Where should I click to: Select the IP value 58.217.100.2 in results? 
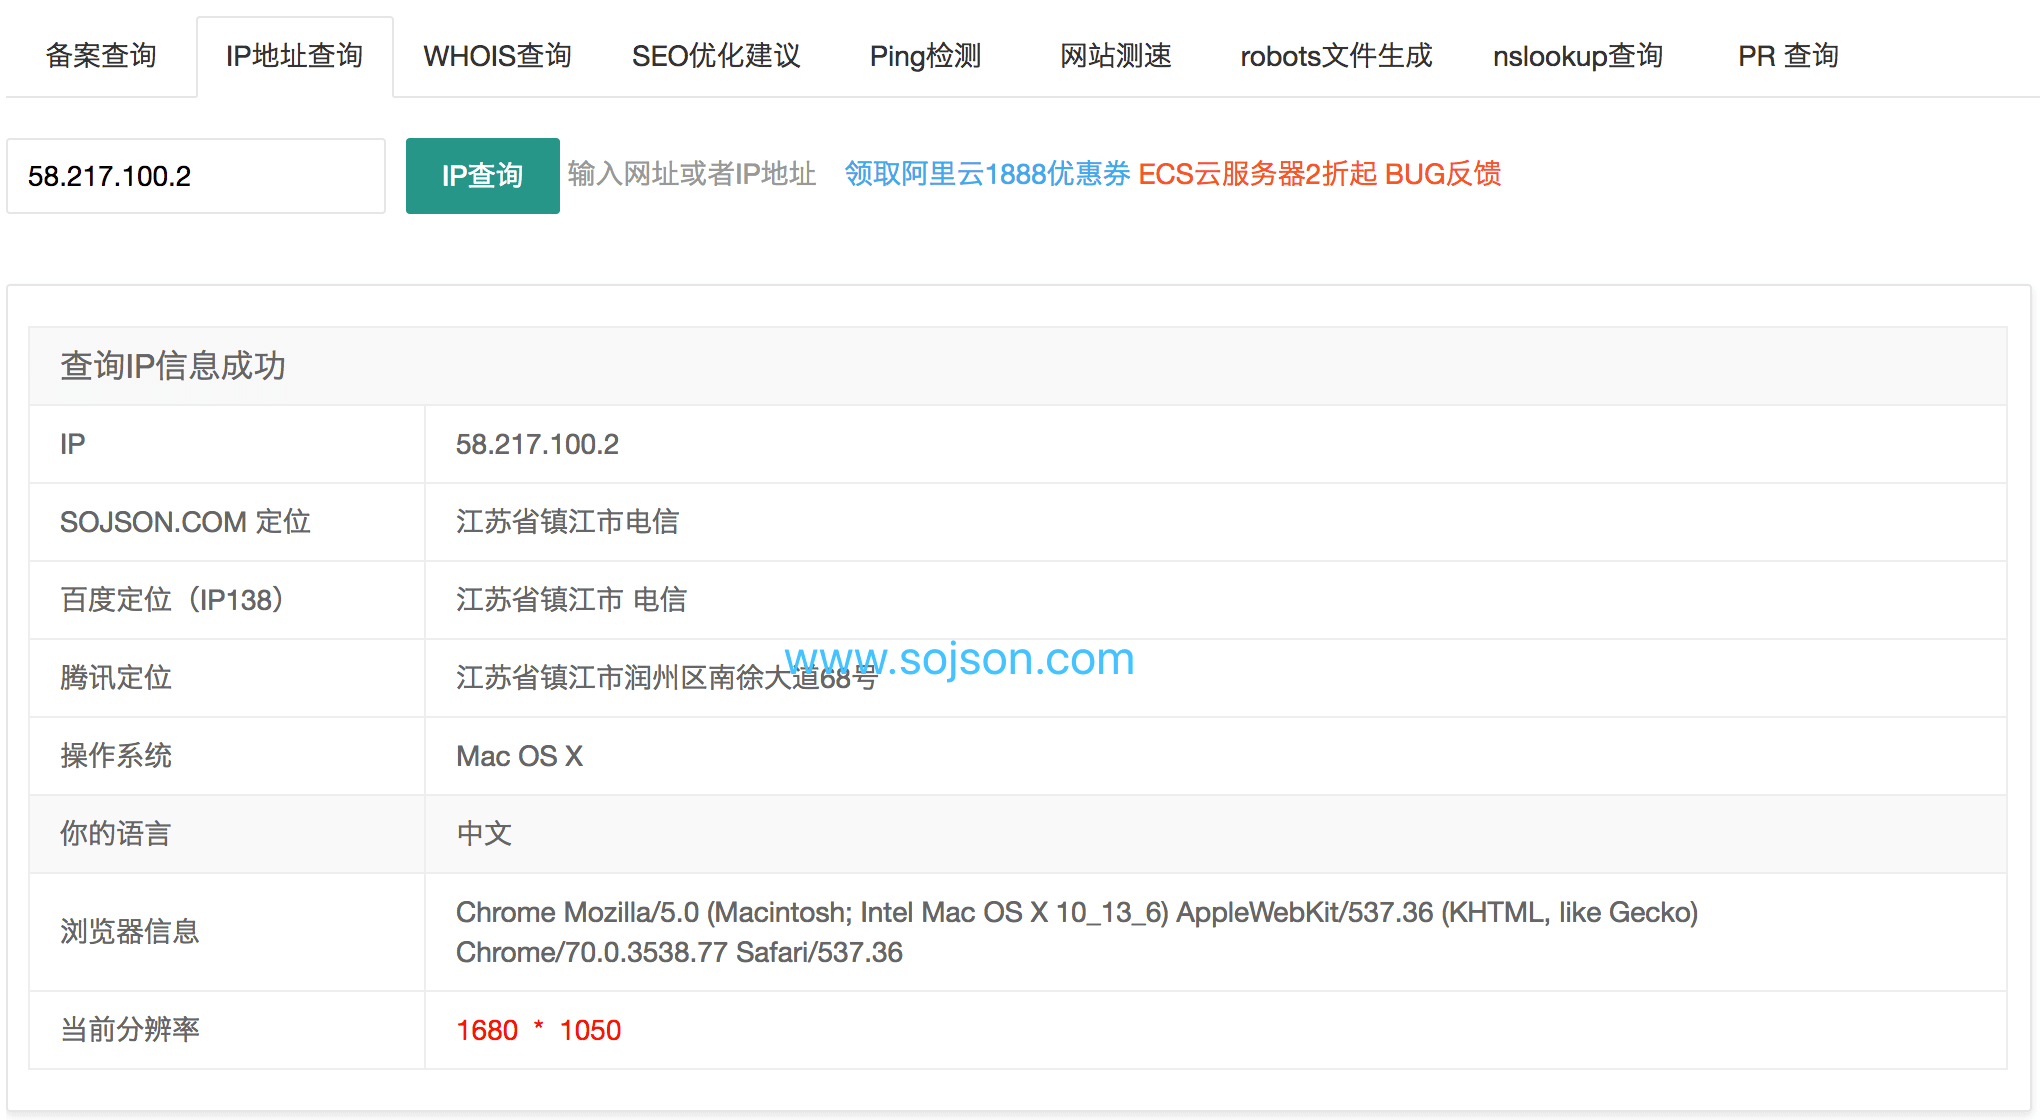click(x=538, y=444)
